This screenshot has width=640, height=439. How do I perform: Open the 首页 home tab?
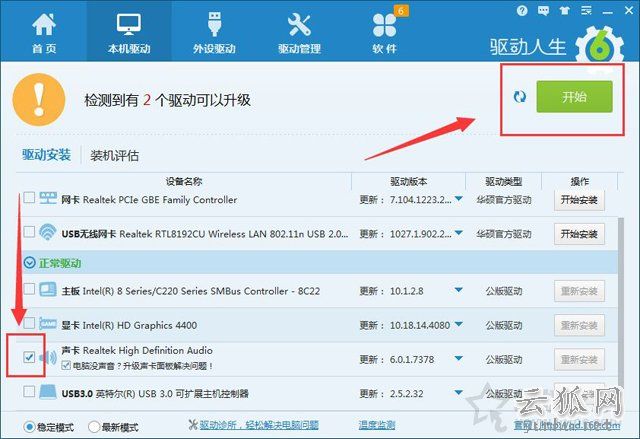44,33
